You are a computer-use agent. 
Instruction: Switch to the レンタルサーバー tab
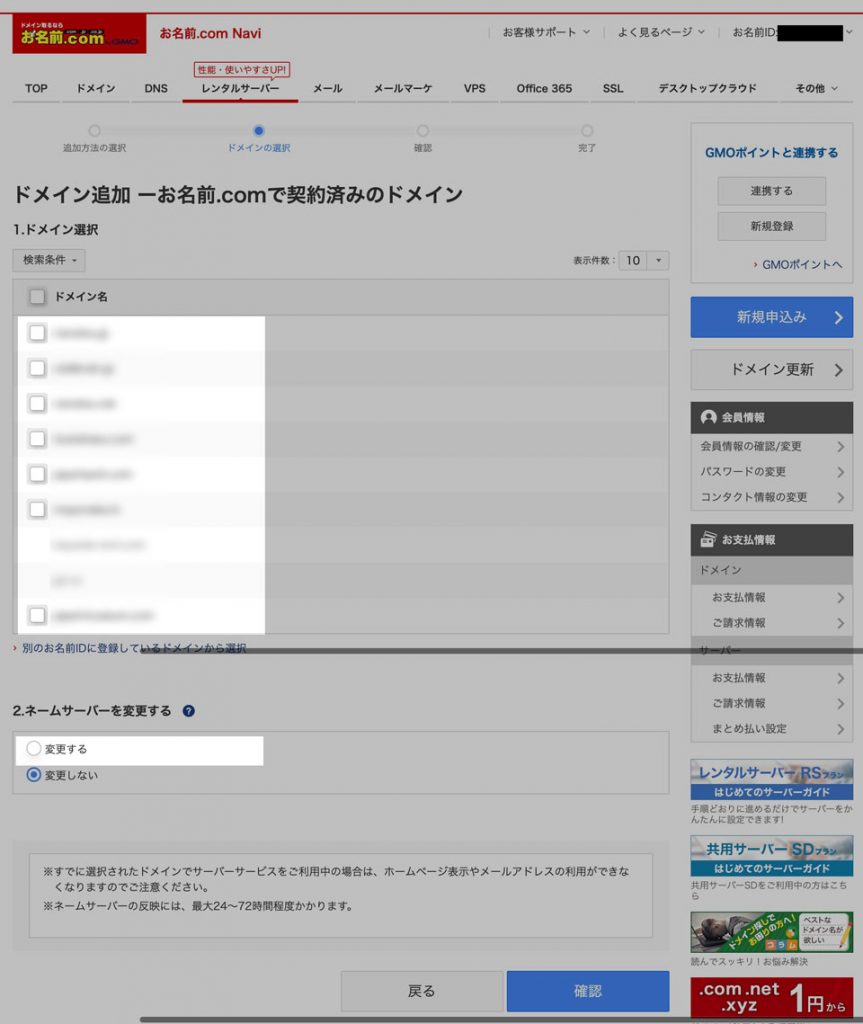(x=240, y=88)
